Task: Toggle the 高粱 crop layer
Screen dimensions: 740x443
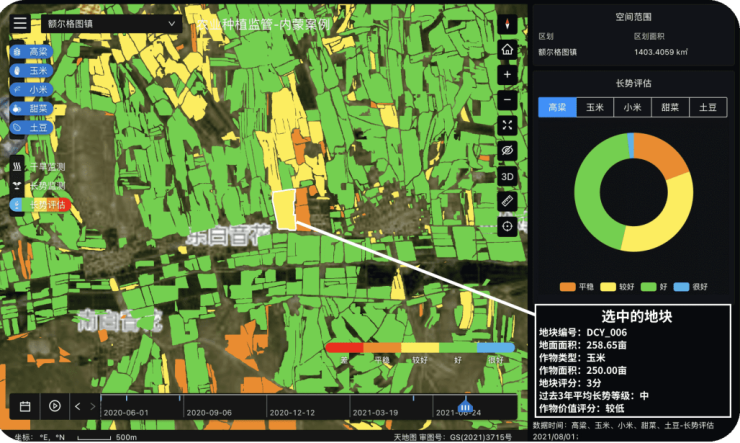Action: pyautogui.click(x=31, y=52)
